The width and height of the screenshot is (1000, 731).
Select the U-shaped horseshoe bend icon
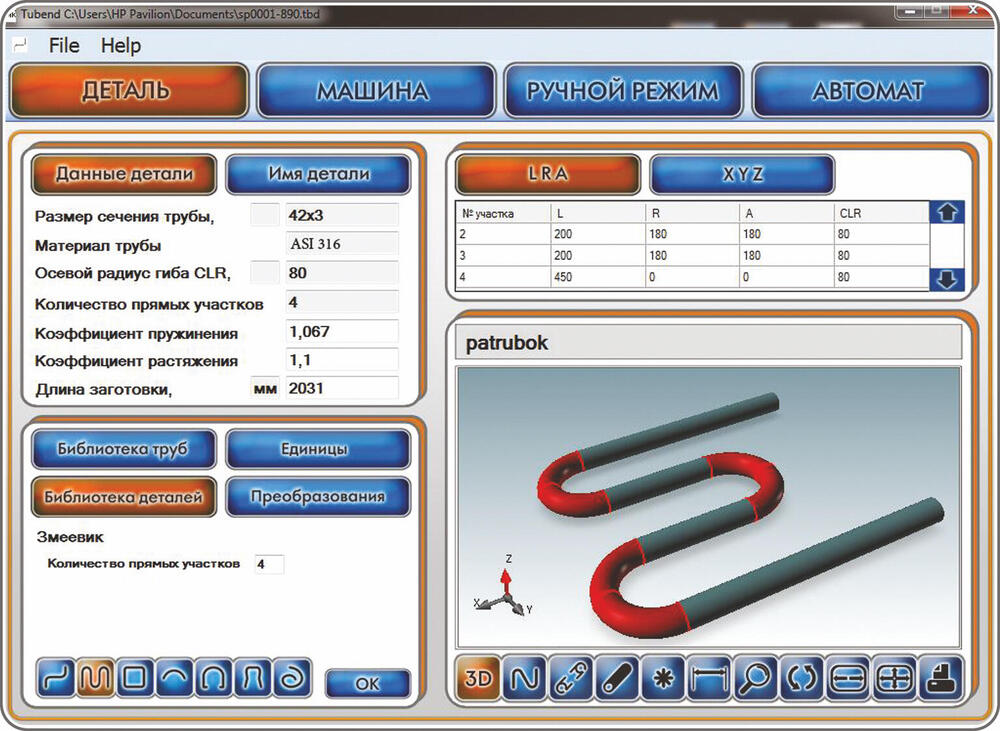coord(214,679)
